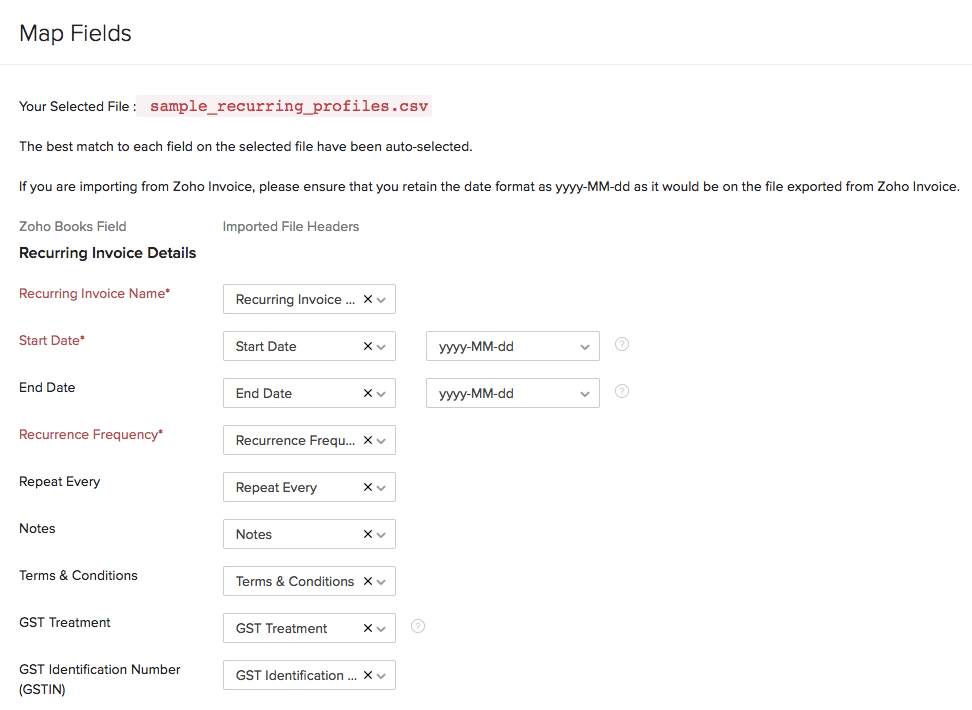Clear the Terms & Conditions mapping

click(367, 581)
